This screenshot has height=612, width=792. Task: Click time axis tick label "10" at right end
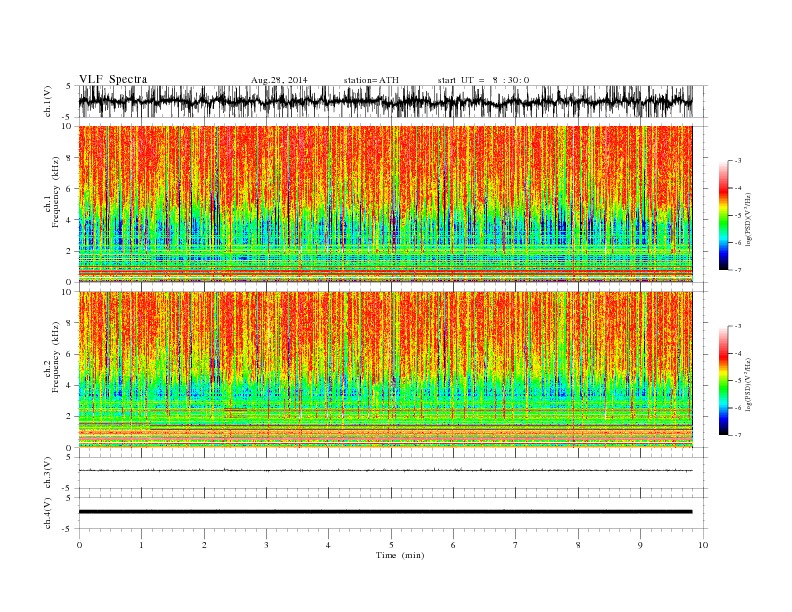click(703, 545)
